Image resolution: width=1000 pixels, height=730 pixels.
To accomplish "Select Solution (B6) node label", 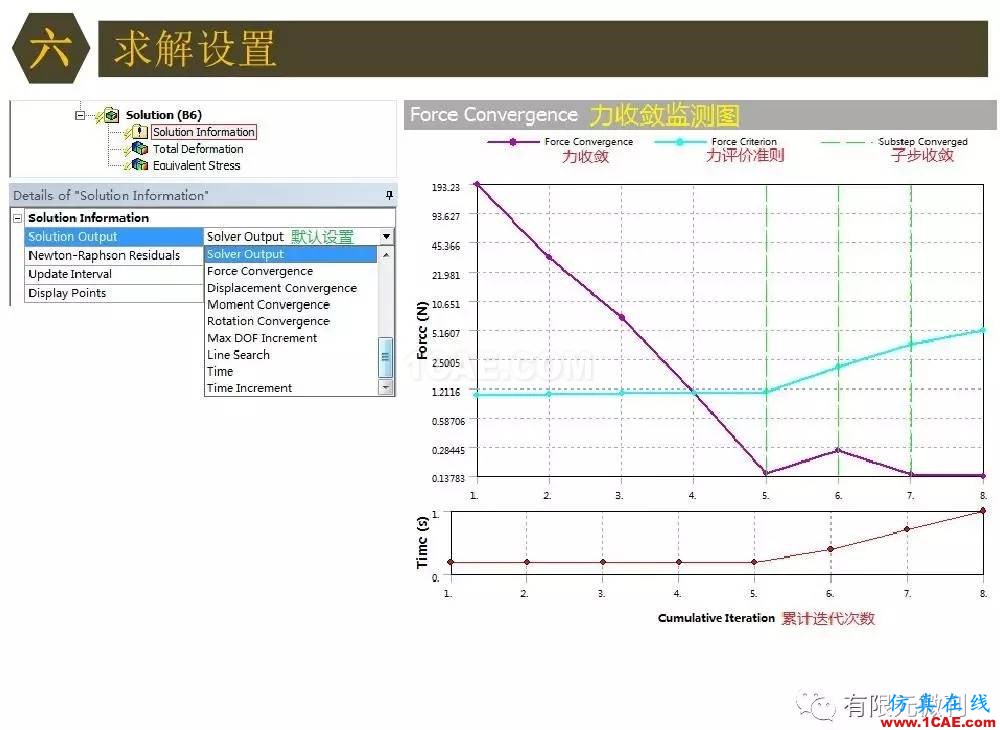I will point(163,115).
